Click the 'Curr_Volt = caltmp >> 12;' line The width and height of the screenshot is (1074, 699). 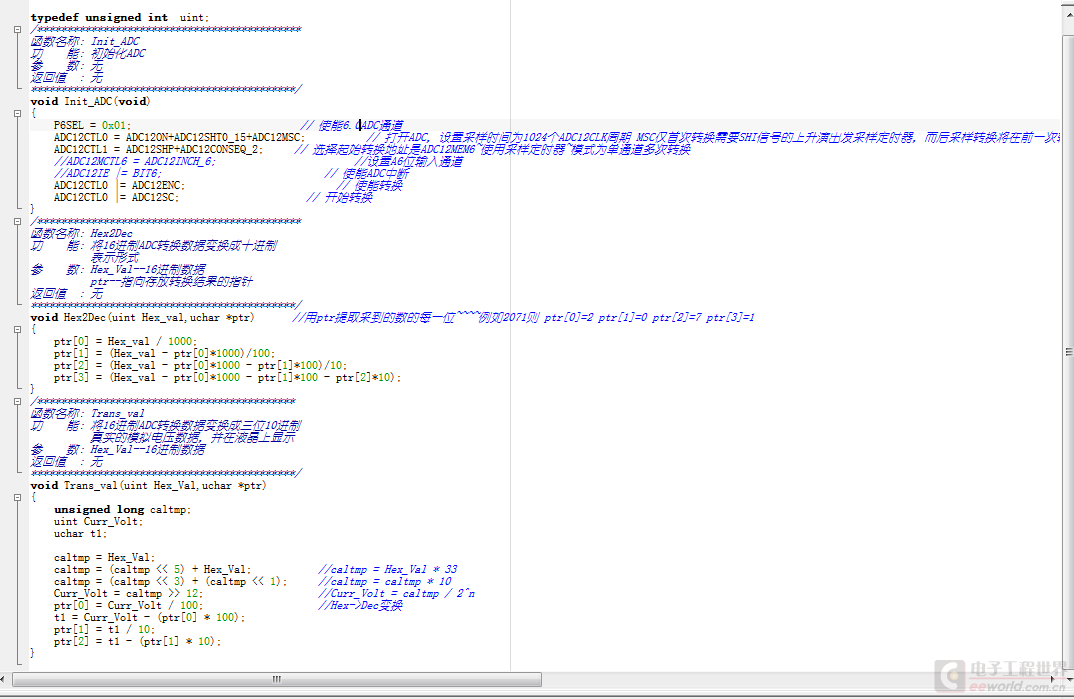pos(128,594)
